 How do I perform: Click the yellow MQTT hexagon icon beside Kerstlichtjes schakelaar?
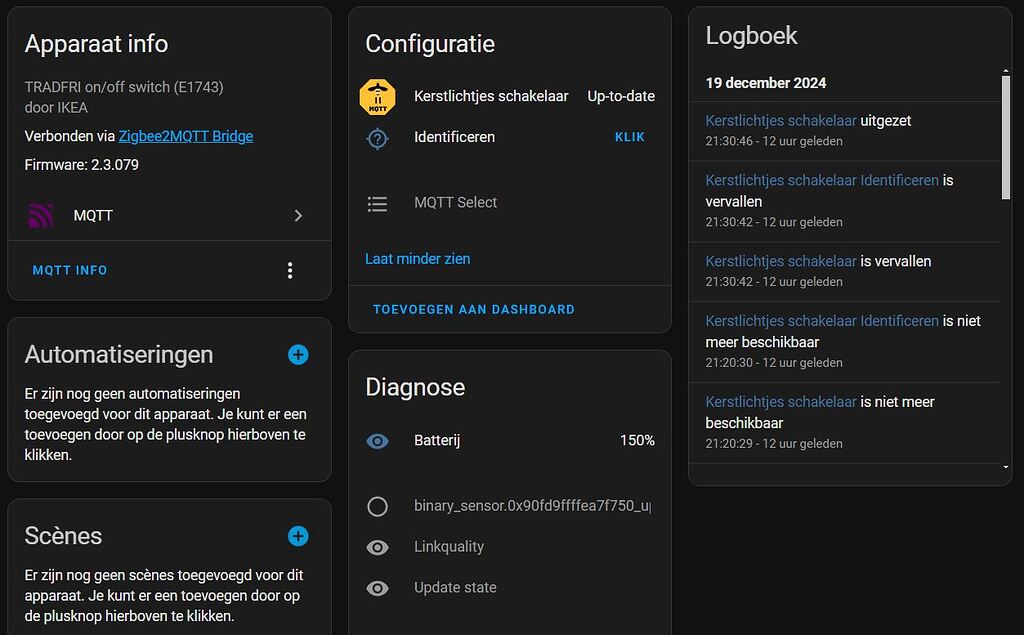pyautogui.click(x=377, y=96)
